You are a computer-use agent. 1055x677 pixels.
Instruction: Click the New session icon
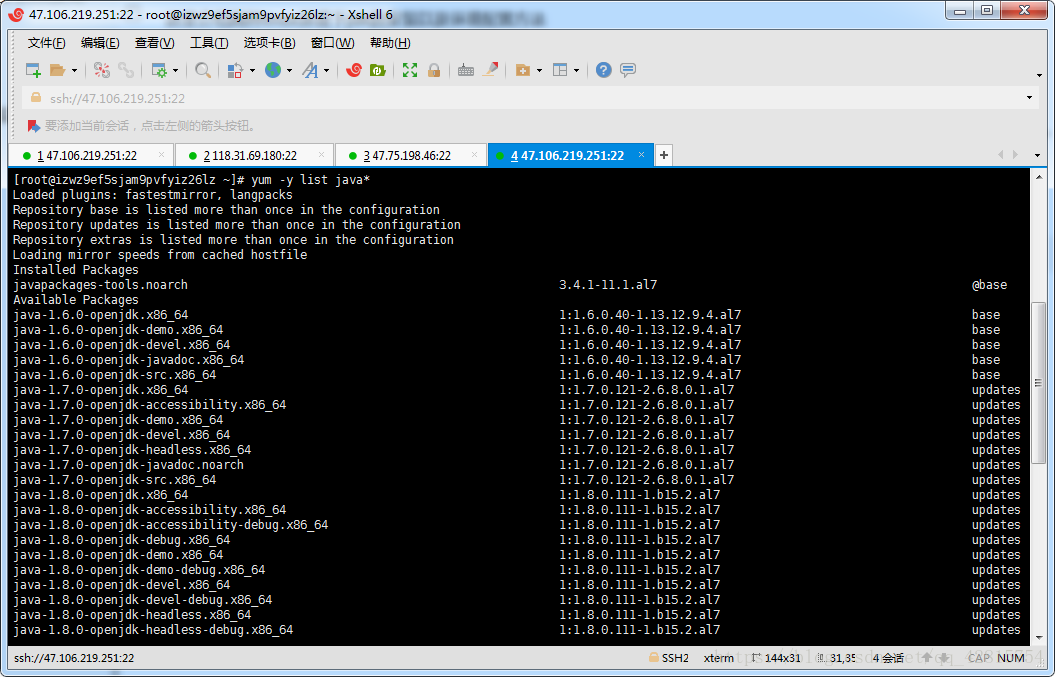point(33,70)
